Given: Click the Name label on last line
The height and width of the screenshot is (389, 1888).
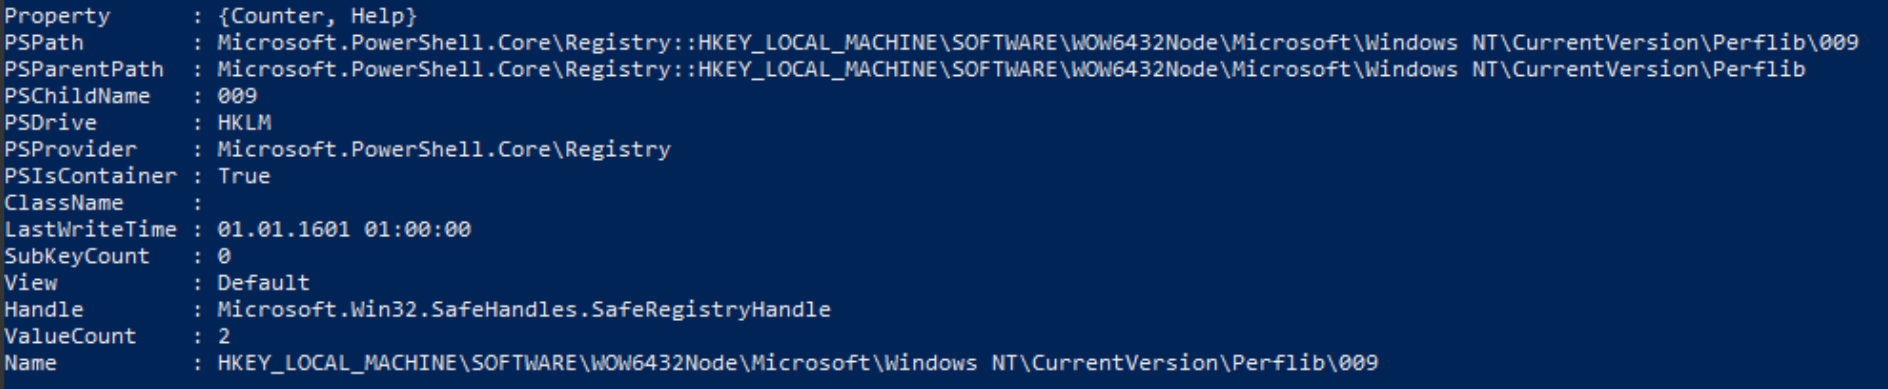Looking at the screenshot, I should (x=30, y=363).
